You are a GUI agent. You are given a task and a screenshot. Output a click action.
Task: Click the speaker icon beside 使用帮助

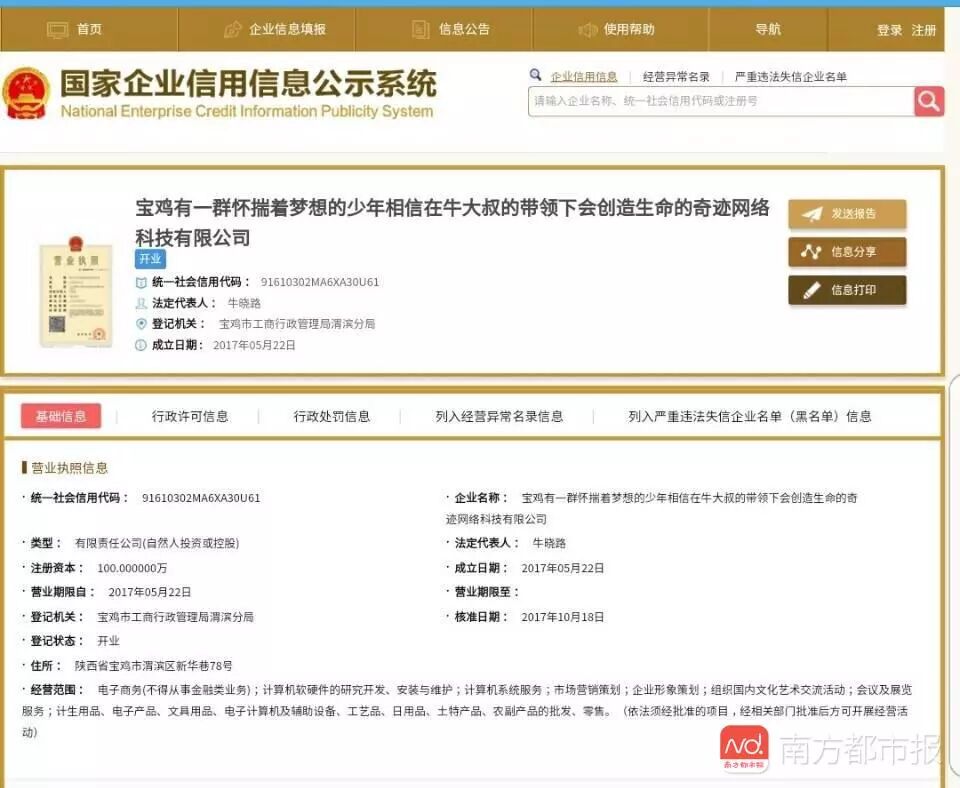coord(587,29)
